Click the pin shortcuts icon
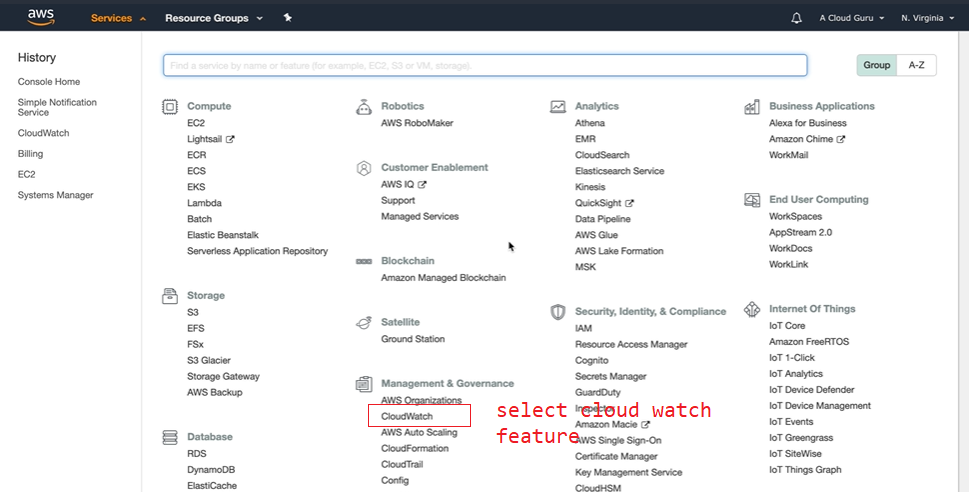This screenshot has height=492, width=969. coord(288,18)
